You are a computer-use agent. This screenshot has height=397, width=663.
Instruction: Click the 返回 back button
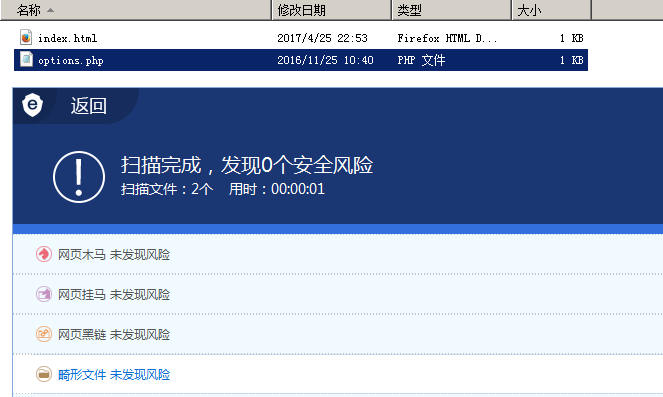(x=88, y=105)
